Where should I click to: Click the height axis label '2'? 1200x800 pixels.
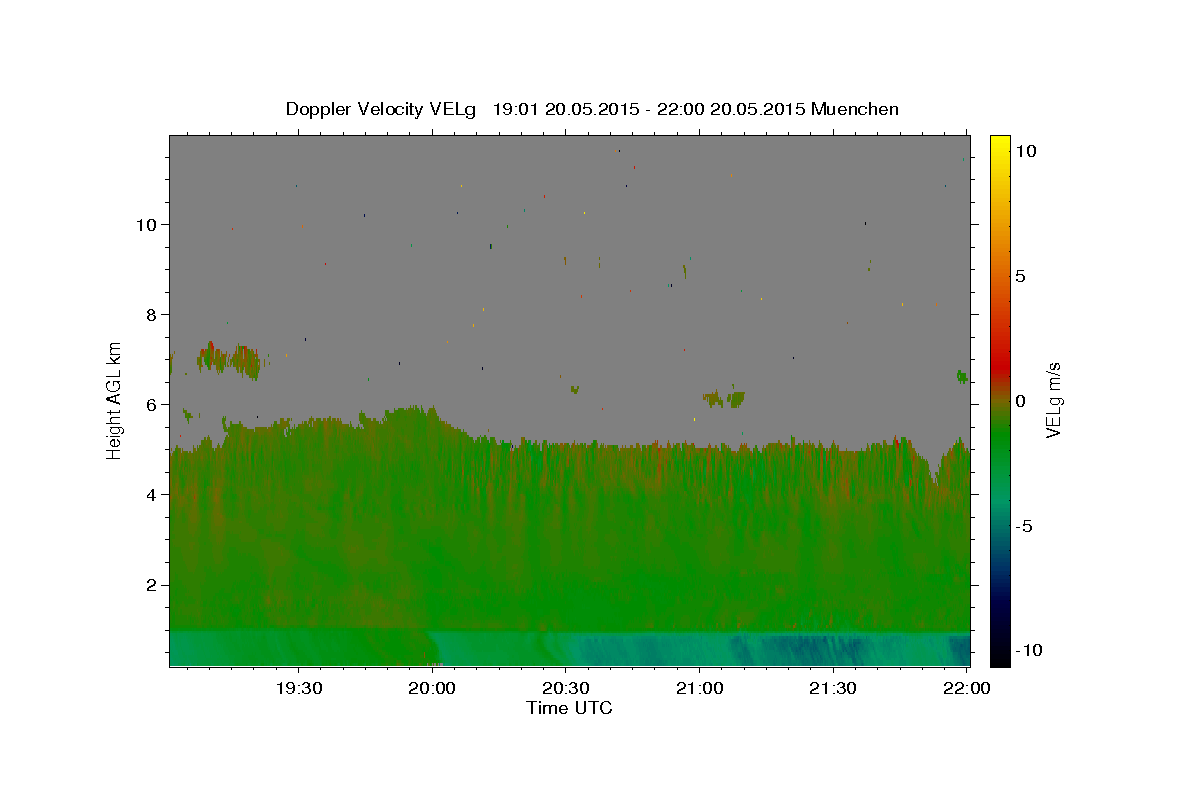152,584
